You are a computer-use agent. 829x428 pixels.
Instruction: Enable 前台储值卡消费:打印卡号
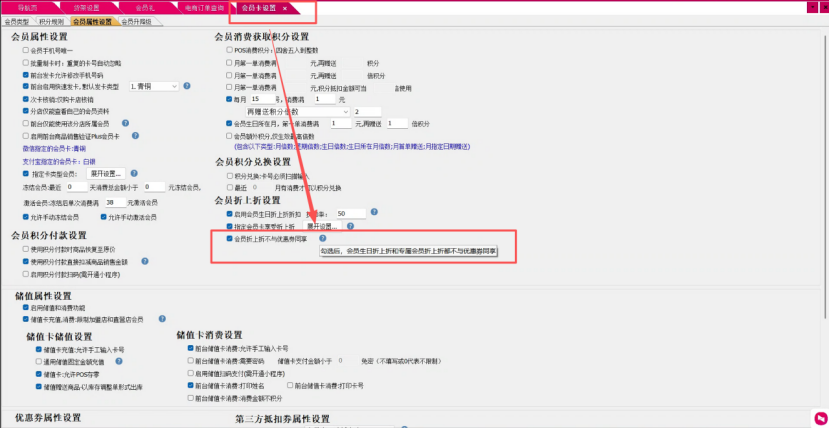coord(290,386)
